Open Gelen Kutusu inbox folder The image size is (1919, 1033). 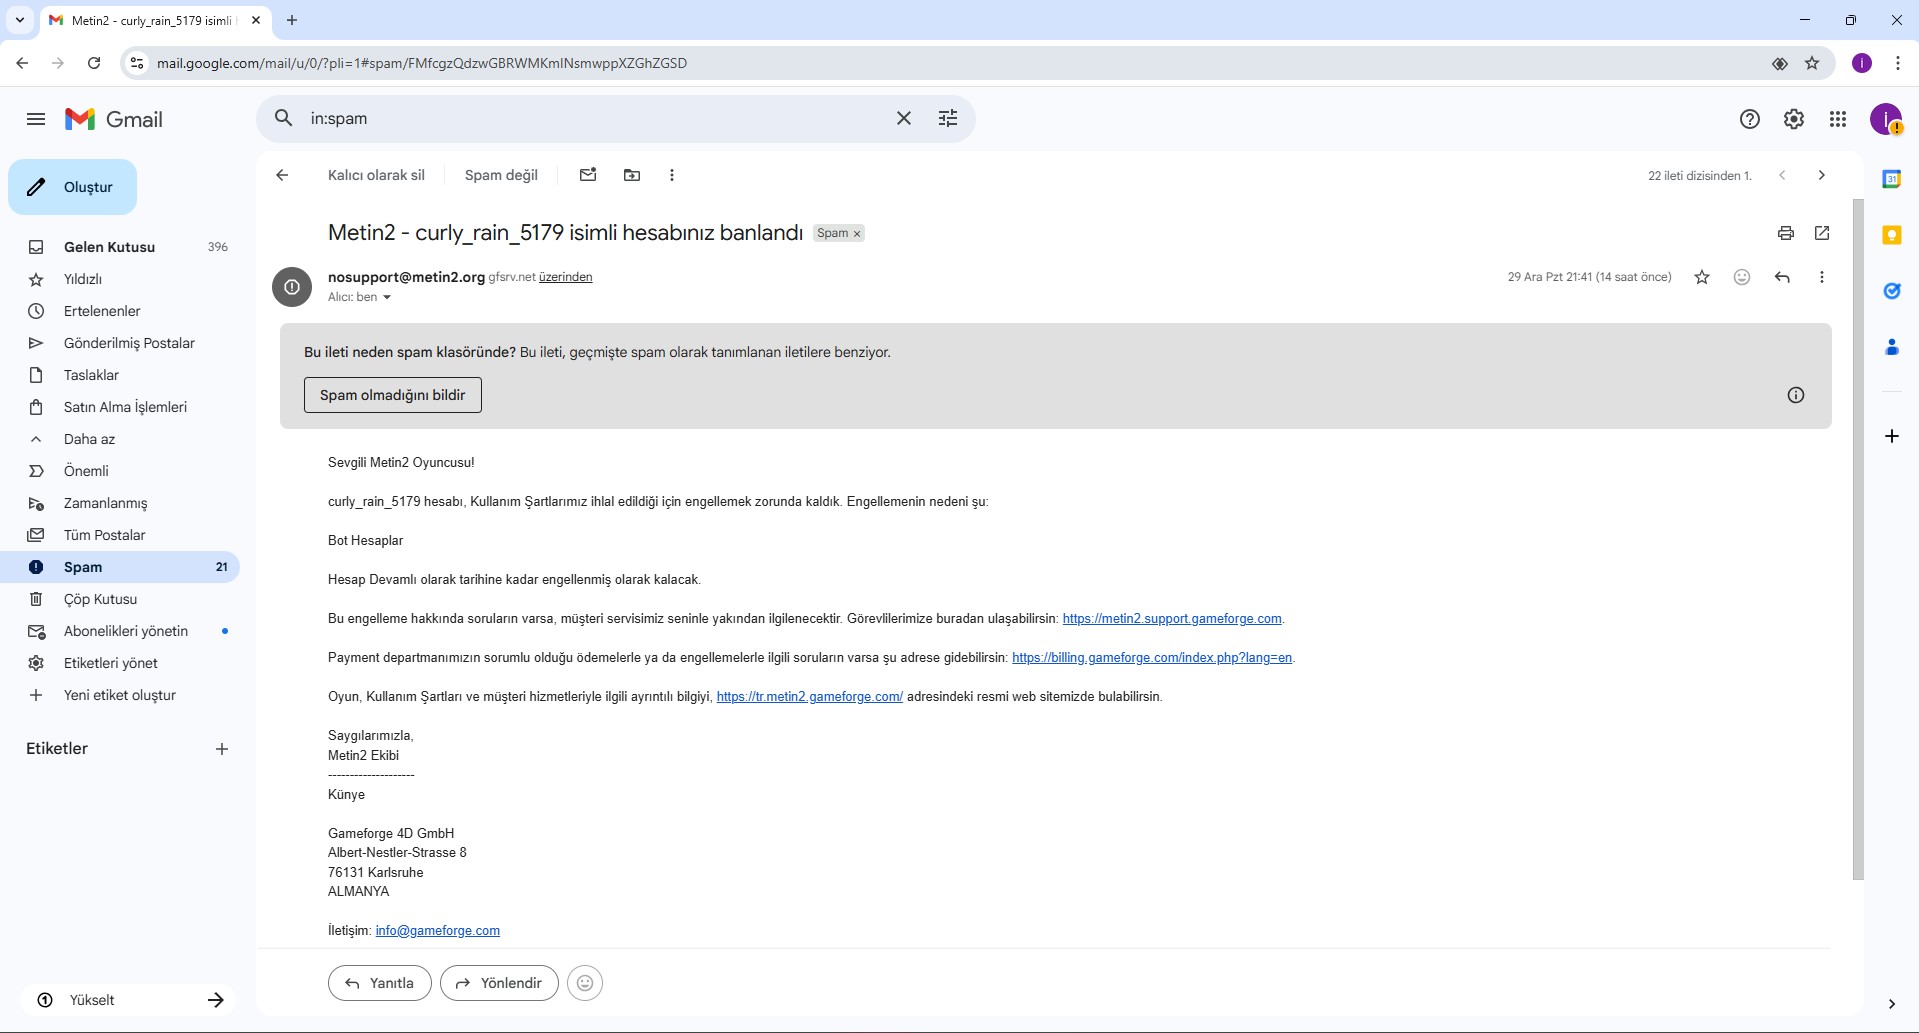click(120, 247)
